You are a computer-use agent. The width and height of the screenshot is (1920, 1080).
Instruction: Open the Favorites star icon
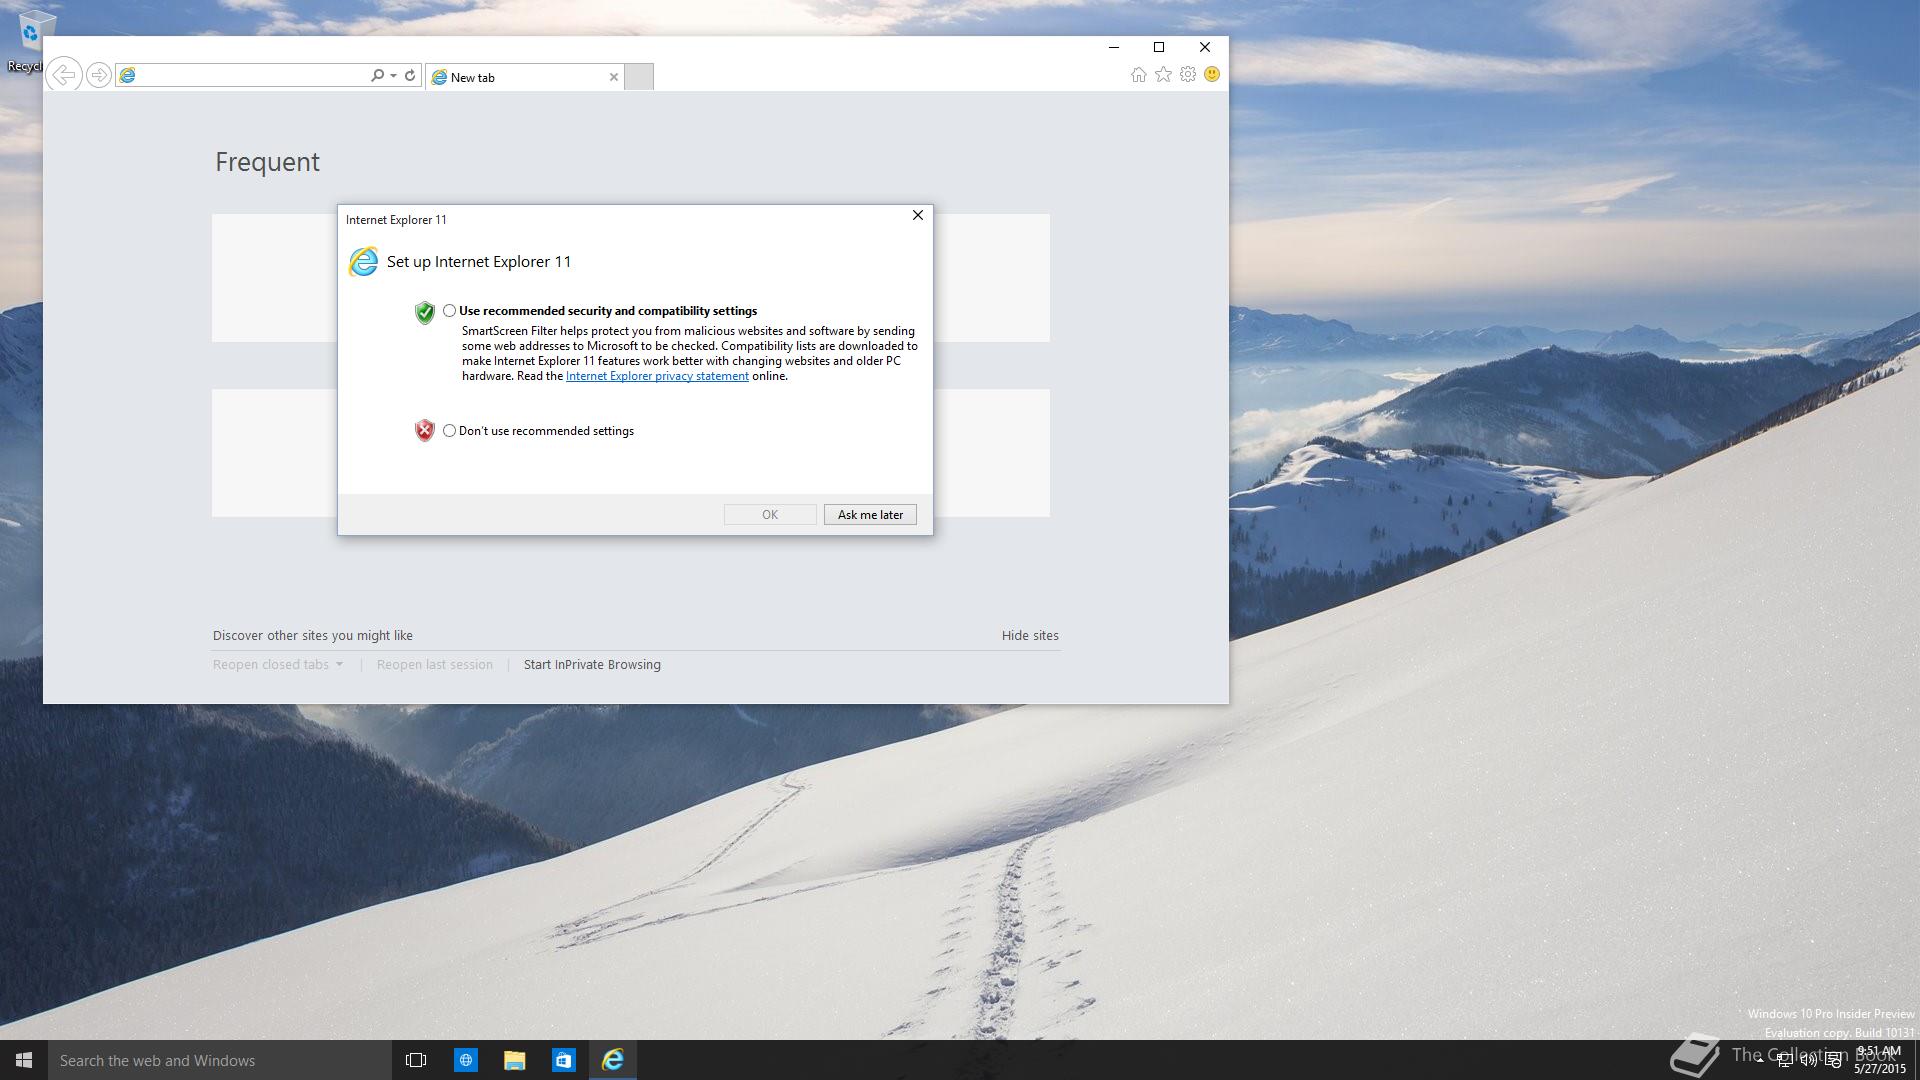tap(1163, 74)
